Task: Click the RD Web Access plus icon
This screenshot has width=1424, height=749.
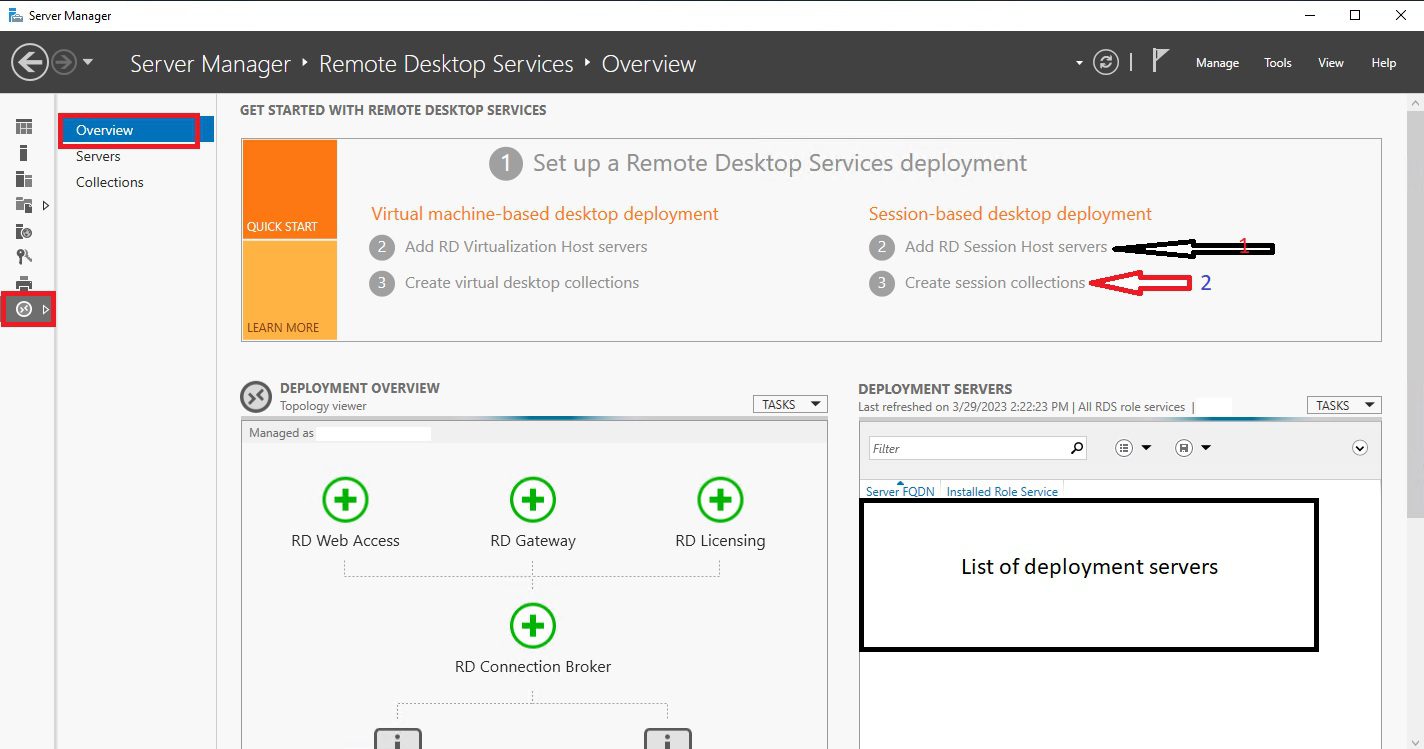Action: (345, 499)
